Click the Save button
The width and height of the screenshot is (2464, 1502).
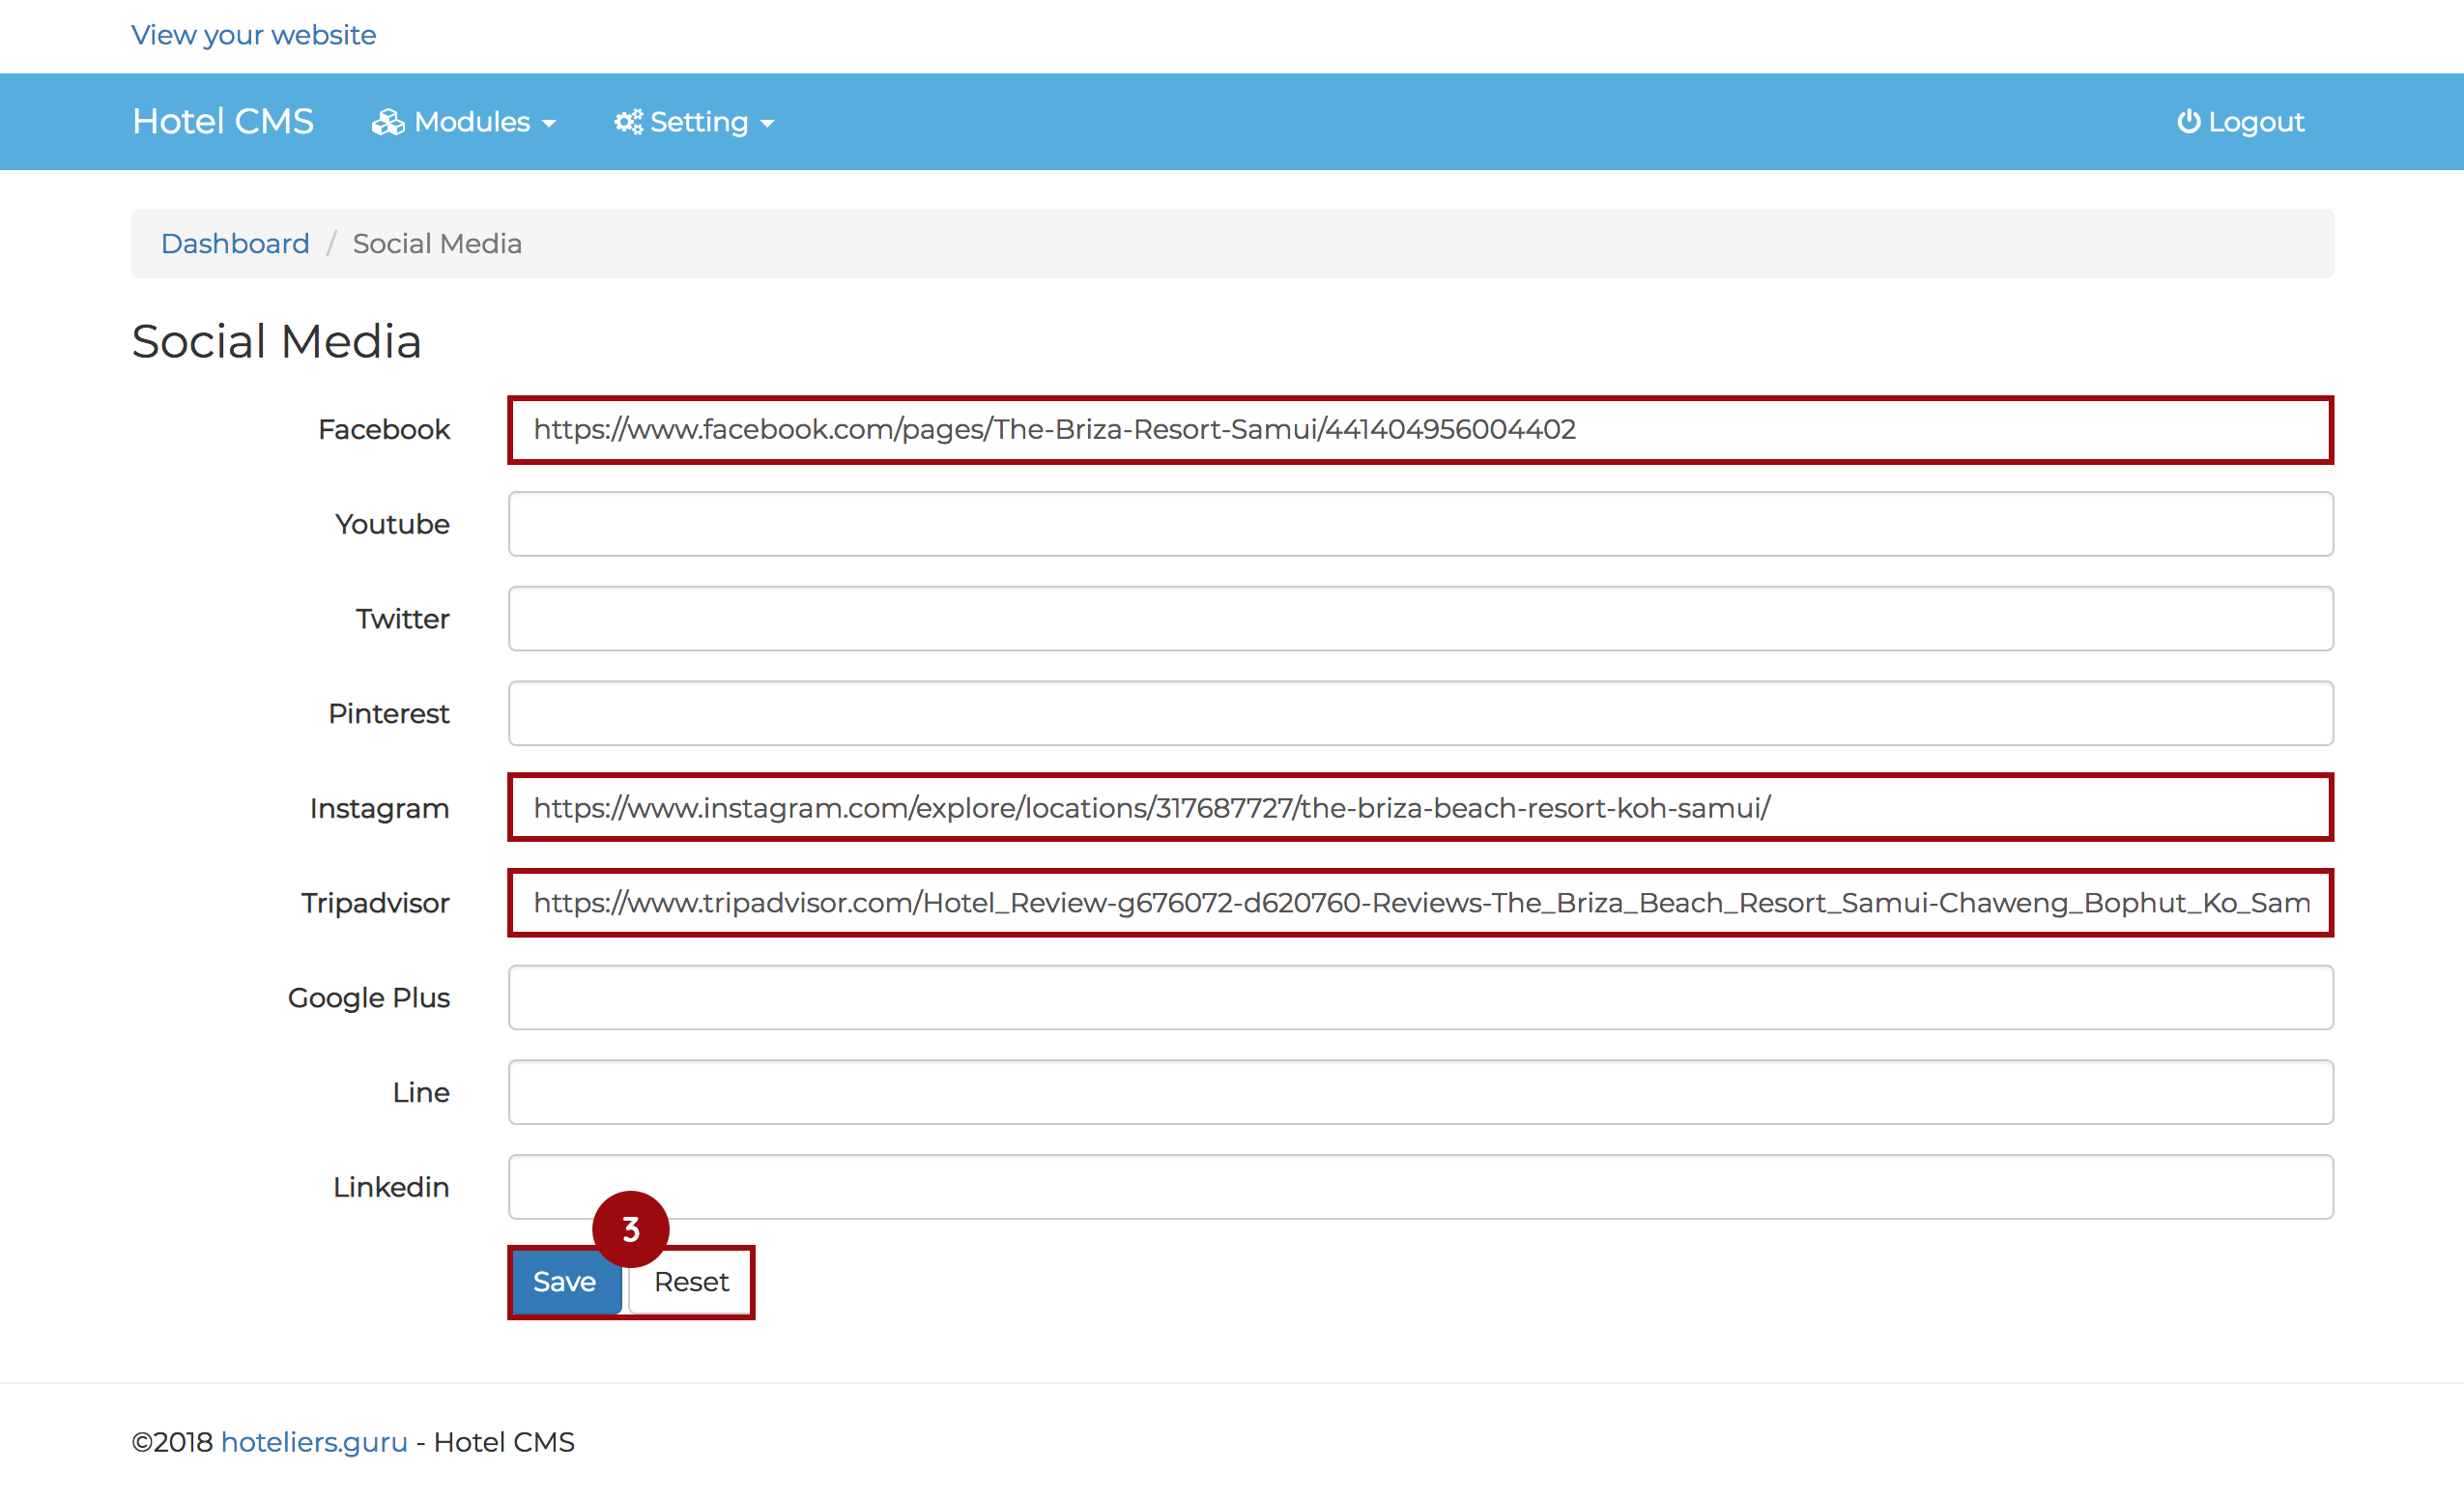pyautogui.click(x=565, y=1281)
